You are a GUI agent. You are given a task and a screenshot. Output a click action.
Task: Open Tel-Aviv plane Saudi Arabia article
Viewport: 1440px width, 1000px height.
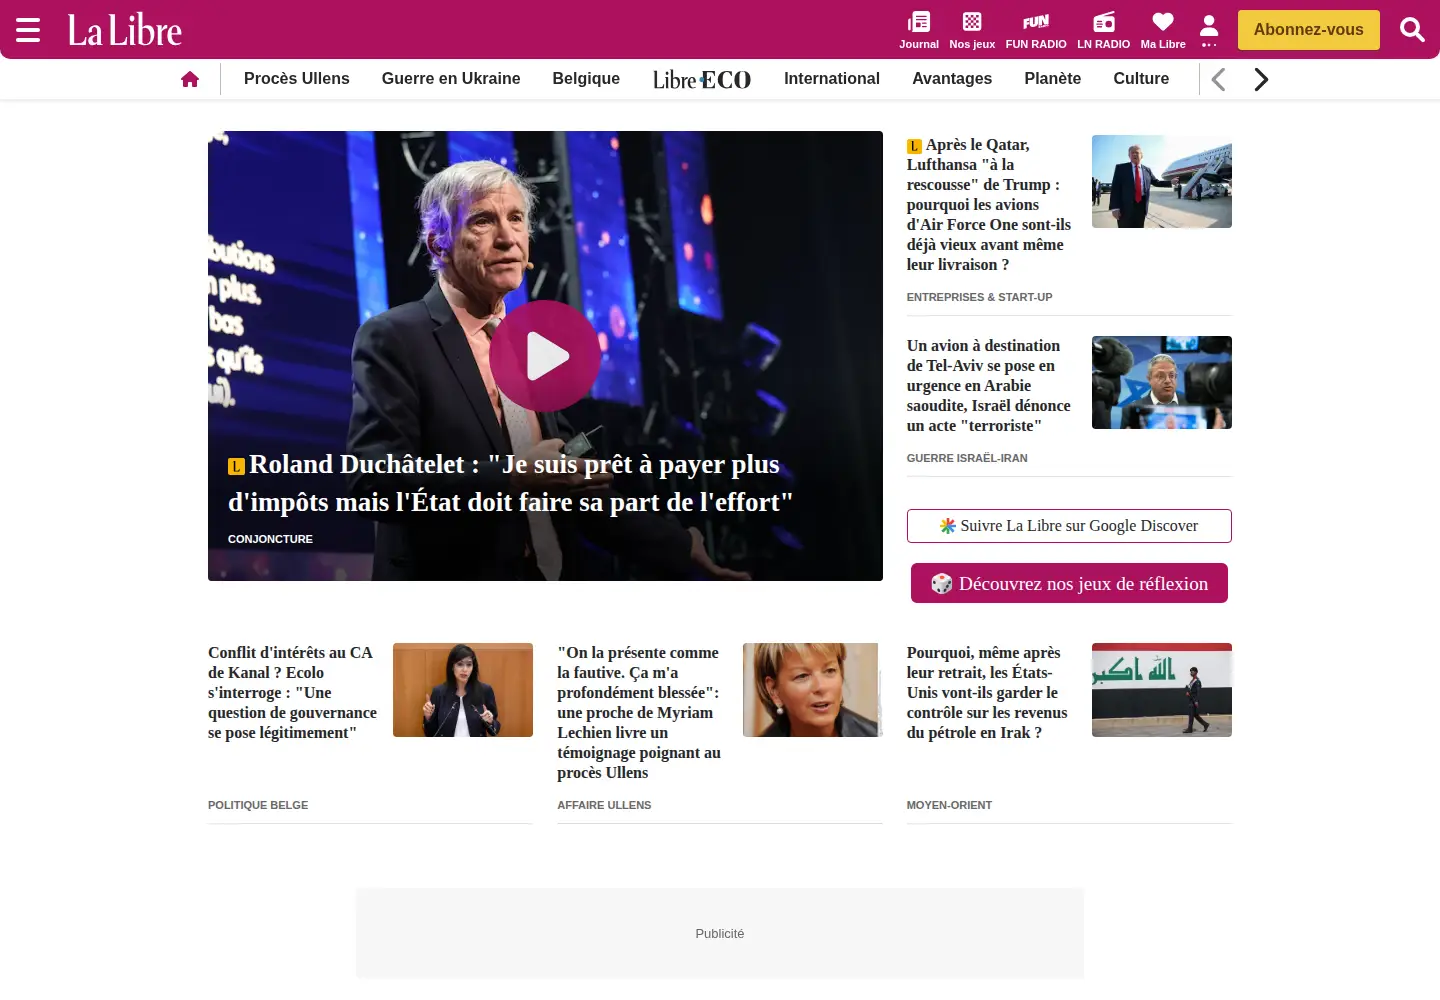coord(989,386)
